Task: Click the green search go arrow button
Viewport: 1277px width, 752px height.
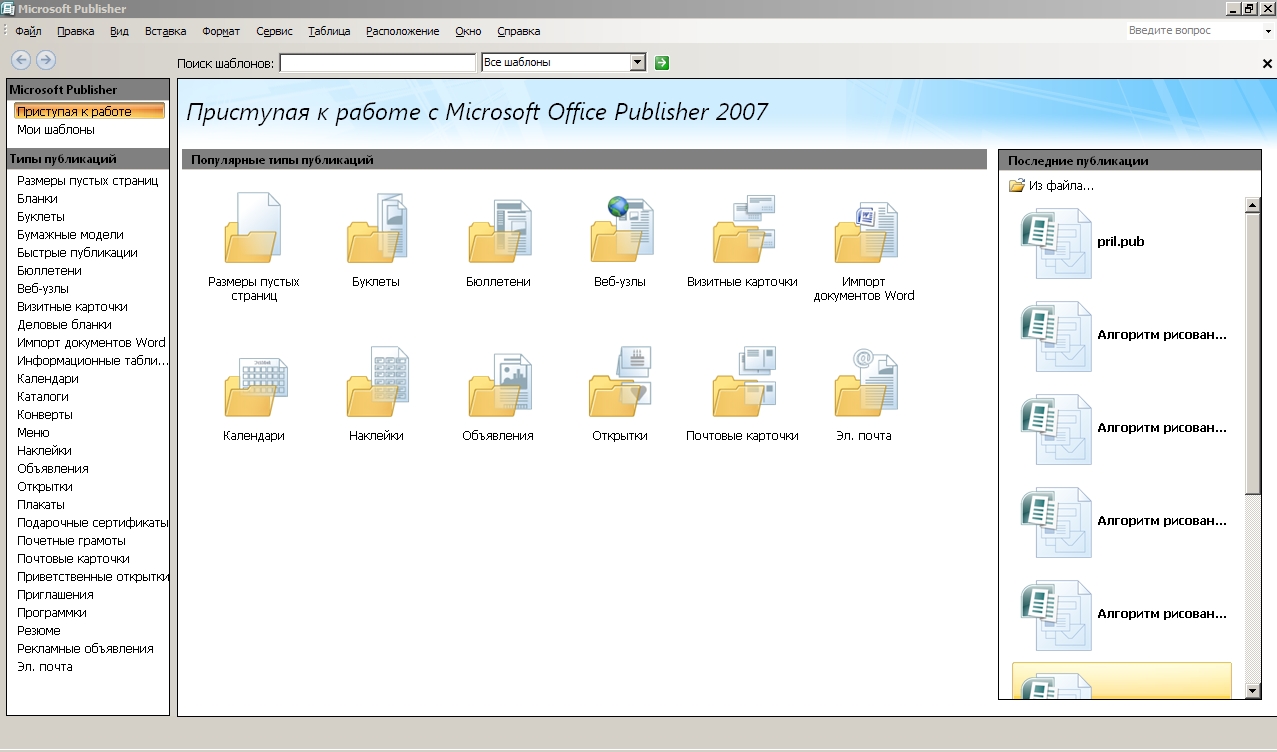Action: pyautogui.click(x=661, y=63)
